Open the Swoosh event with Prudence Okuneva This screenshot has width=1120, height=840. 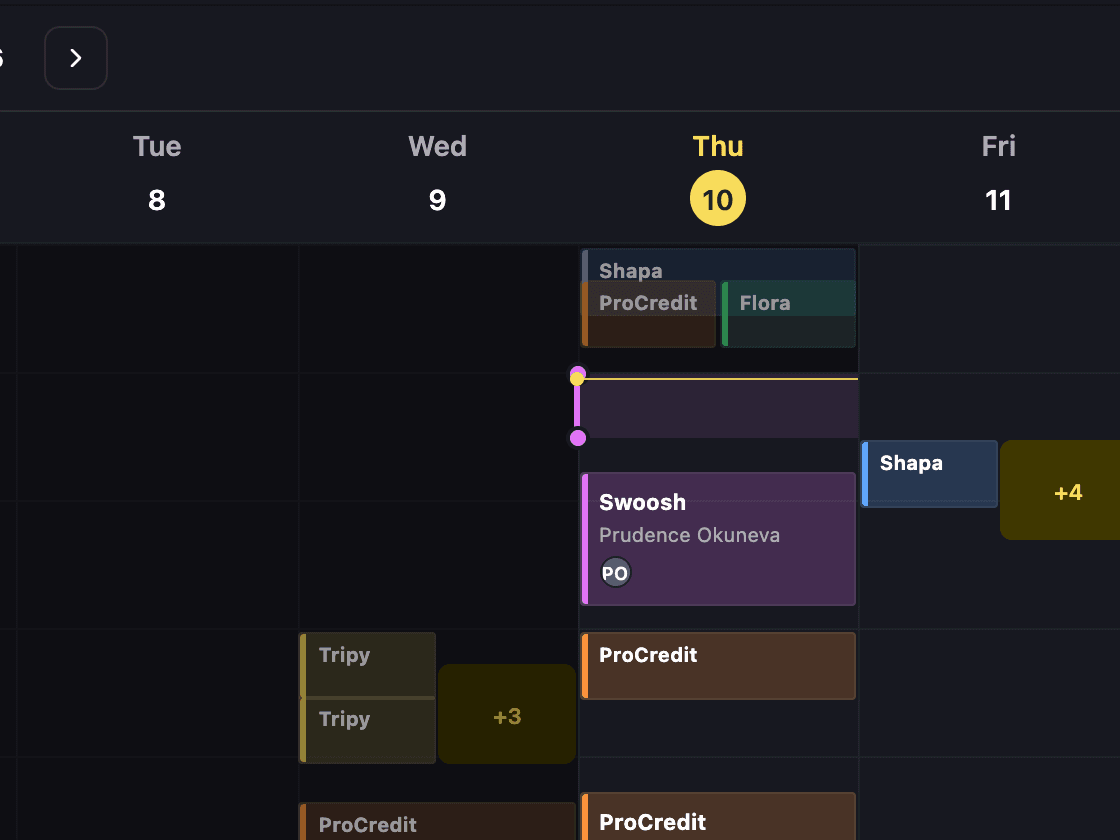(718, 539)
